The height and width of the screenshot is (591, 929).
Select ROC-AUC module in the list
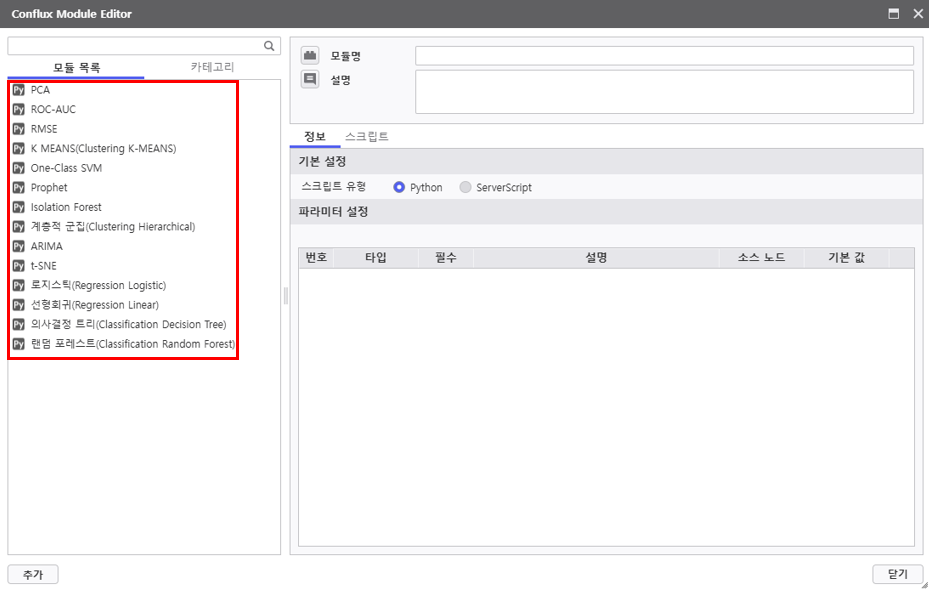coord(53,110)
